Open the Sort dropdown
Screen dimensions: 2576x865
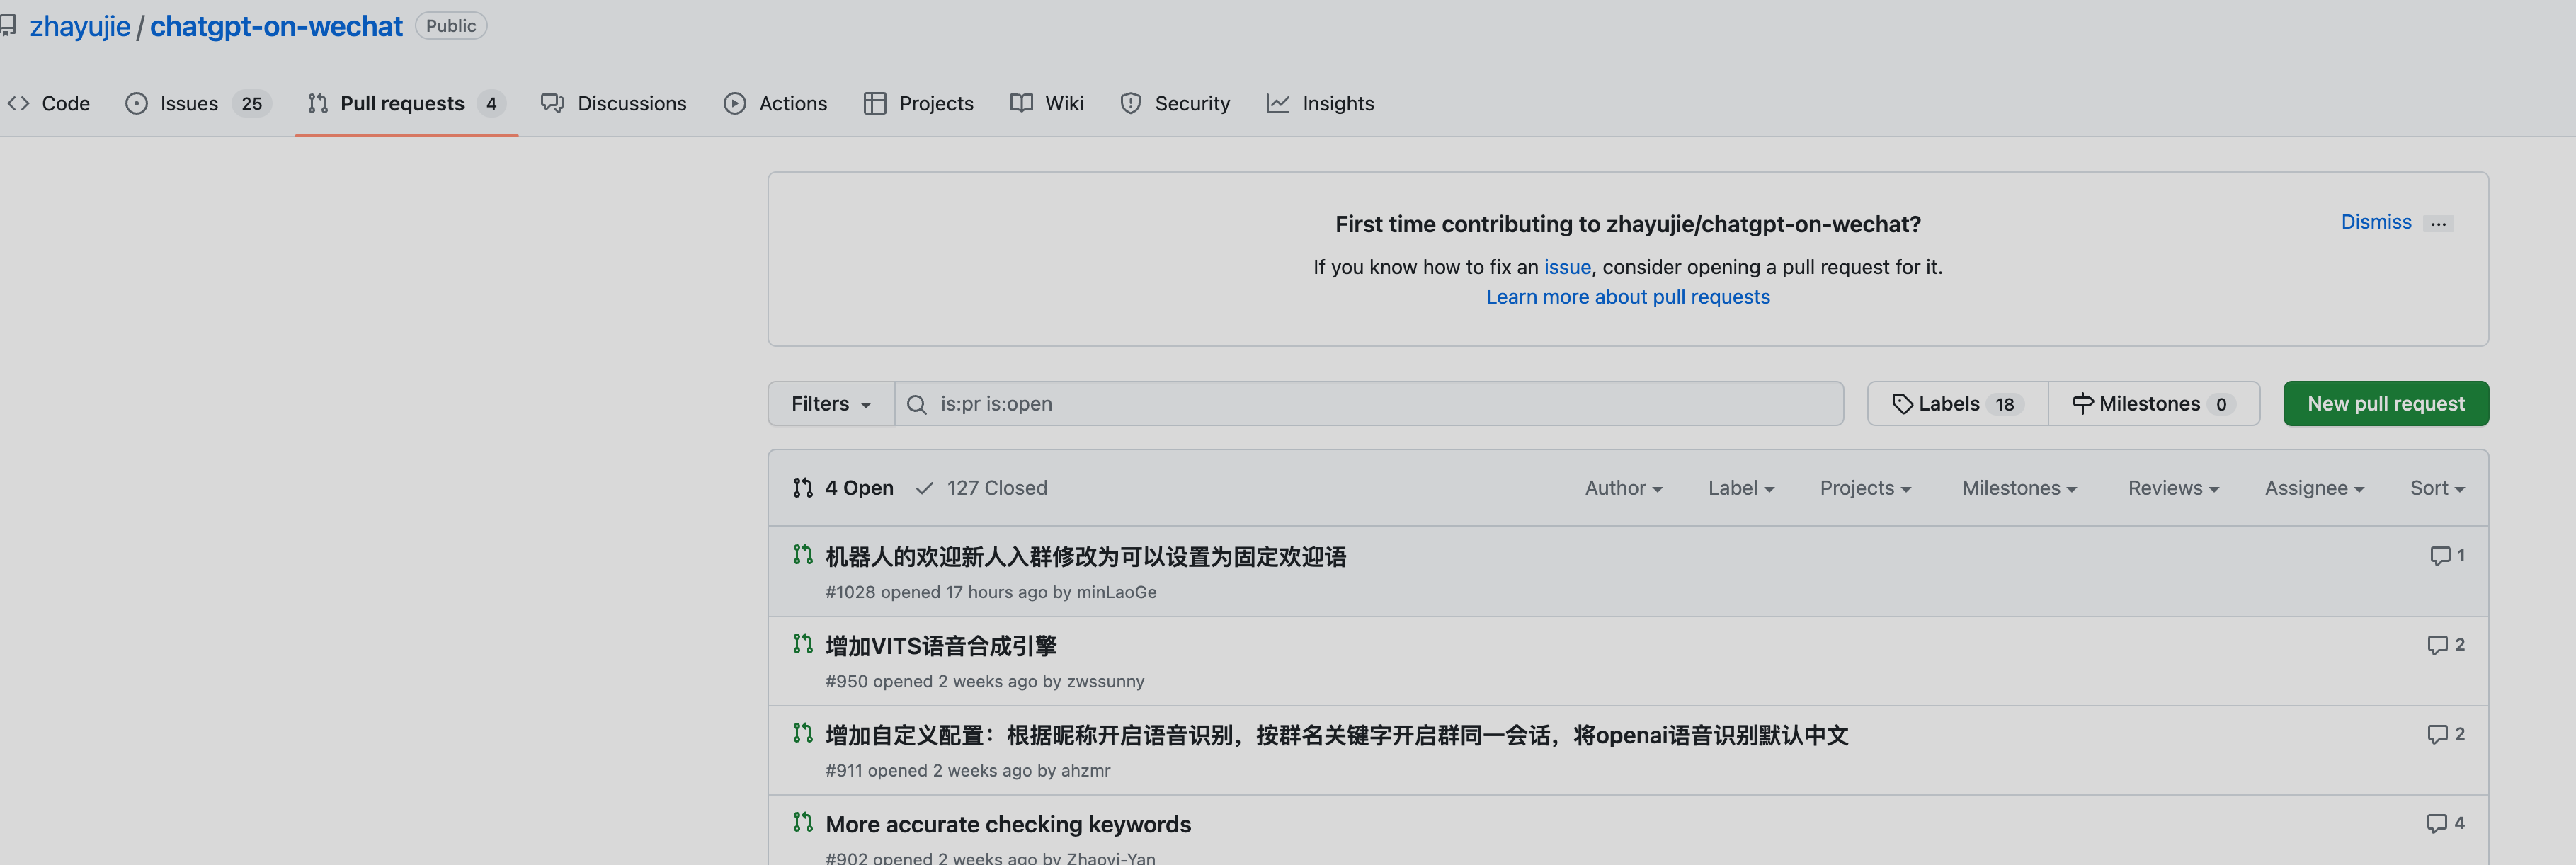2437,488
